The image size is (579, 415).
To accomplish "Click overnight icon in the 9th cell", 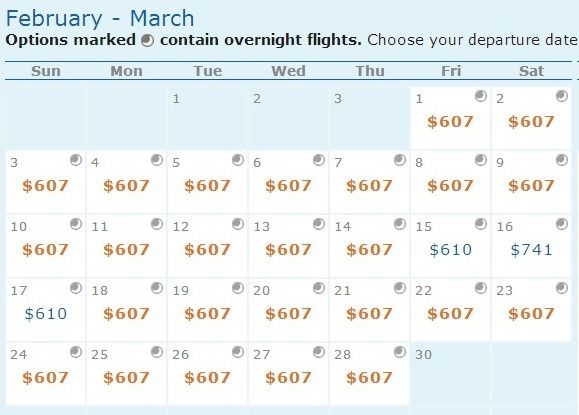I will click(x=562, y=160).
